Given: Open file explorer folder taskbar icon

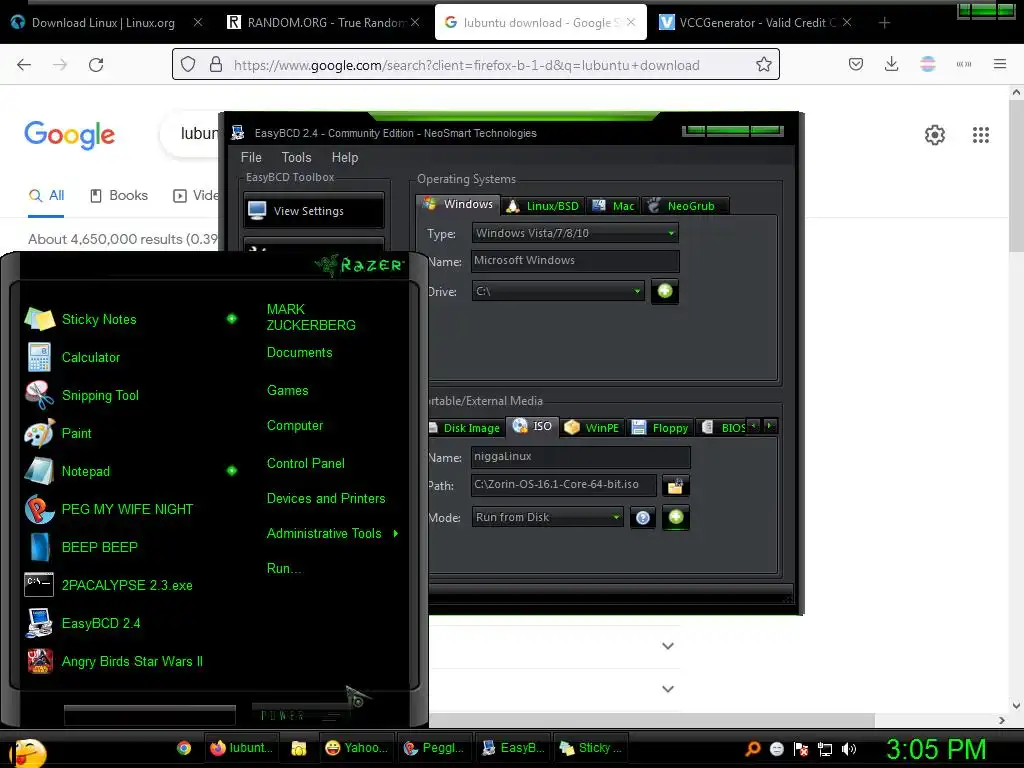Looking at the screenshot, I should tap(298, 748).
